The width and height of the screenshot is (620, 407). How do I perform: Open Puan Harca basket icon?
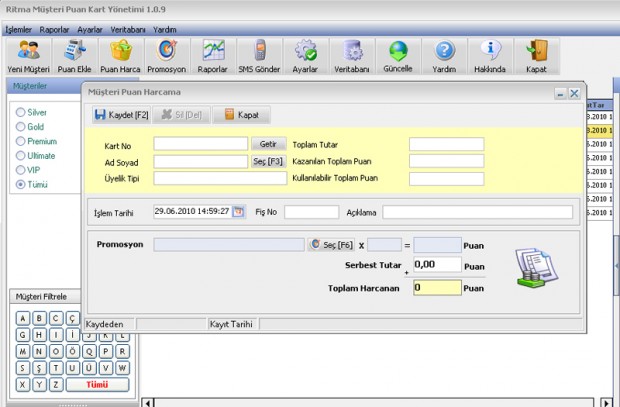coord(120,57)
